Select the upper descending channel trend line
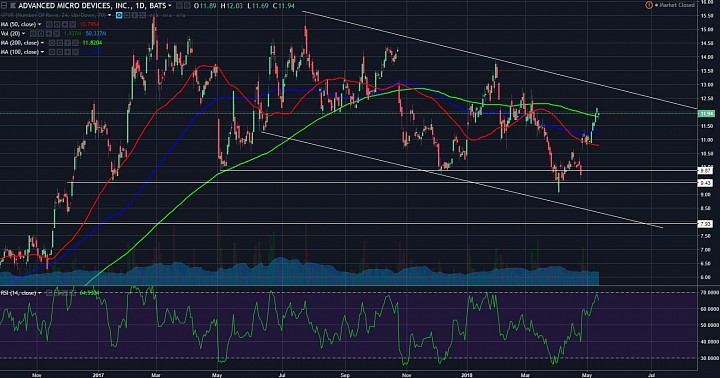 coord(500,60)
